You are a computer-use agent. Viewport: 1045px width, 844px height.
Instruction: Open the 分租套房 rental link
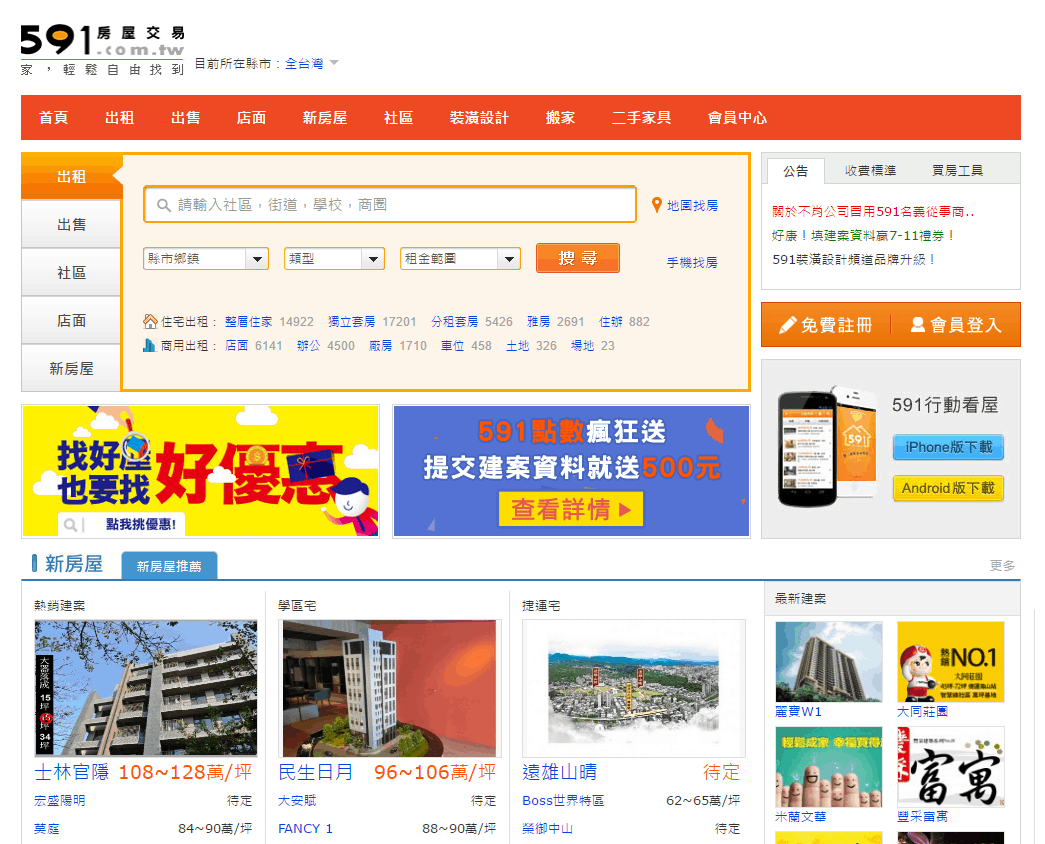(455, 321)
